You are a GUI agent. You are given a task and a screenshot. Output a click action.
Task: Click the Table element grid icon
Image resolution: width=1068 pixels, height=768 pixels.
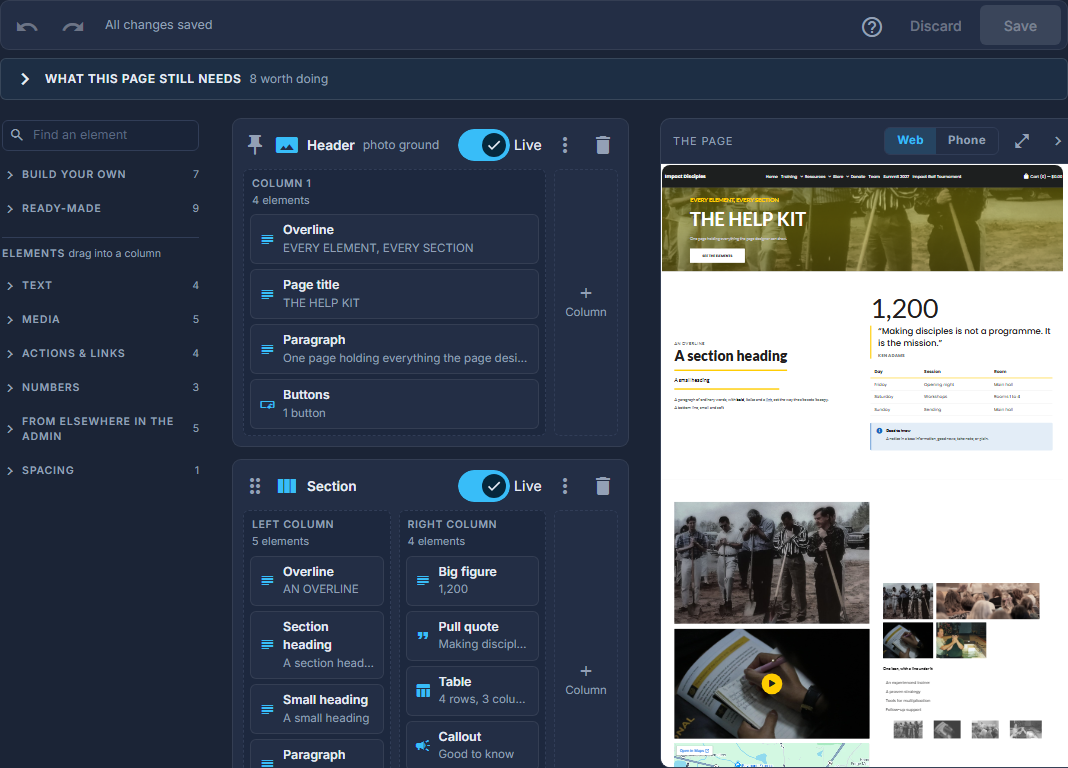(423, 690)
